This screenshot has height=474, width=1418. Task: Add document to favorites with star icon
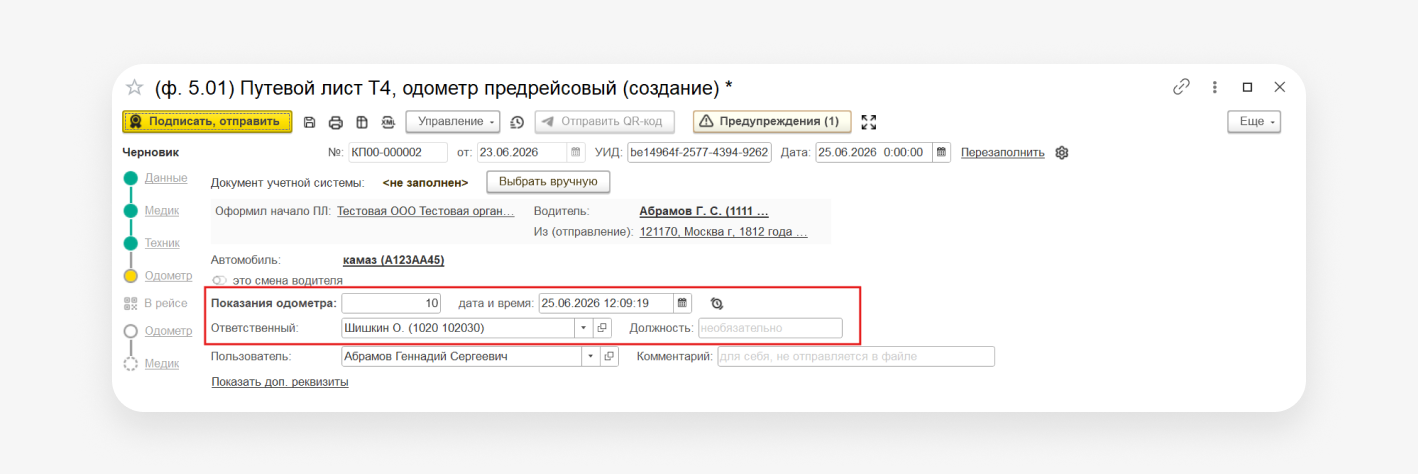[134, 87]
